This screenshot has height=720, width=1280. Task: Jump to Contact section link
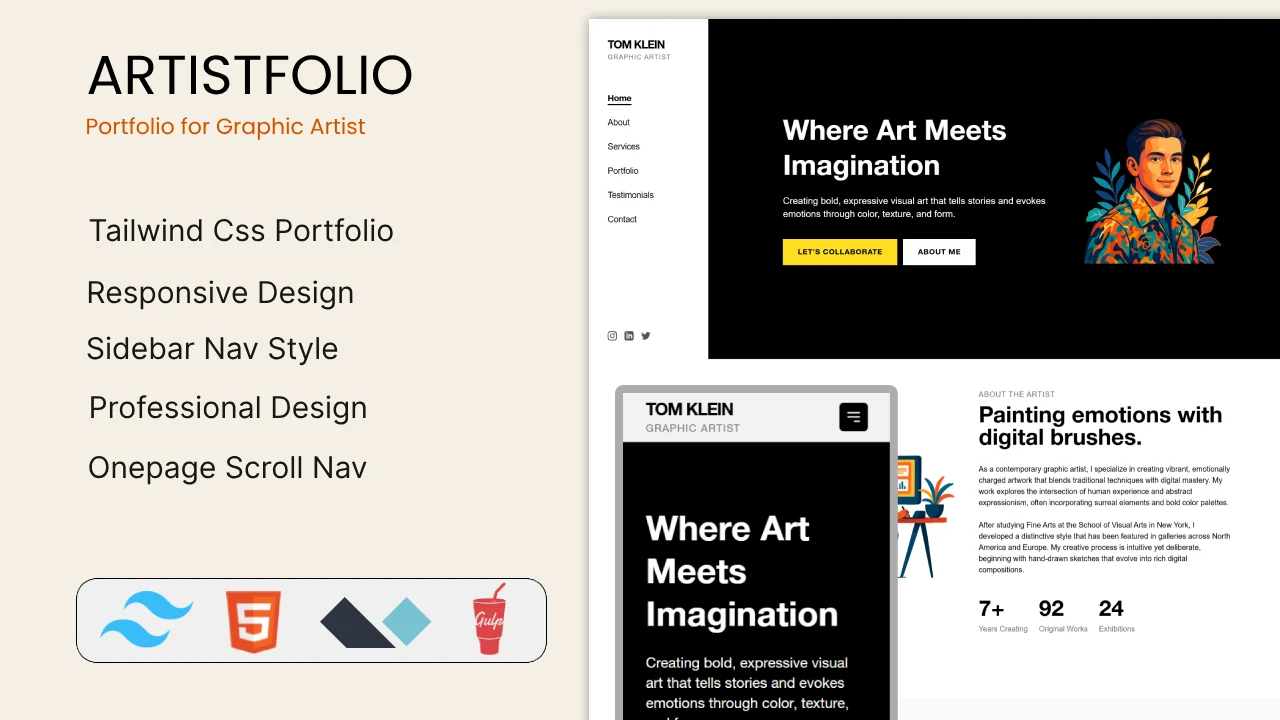pos(622,219)
